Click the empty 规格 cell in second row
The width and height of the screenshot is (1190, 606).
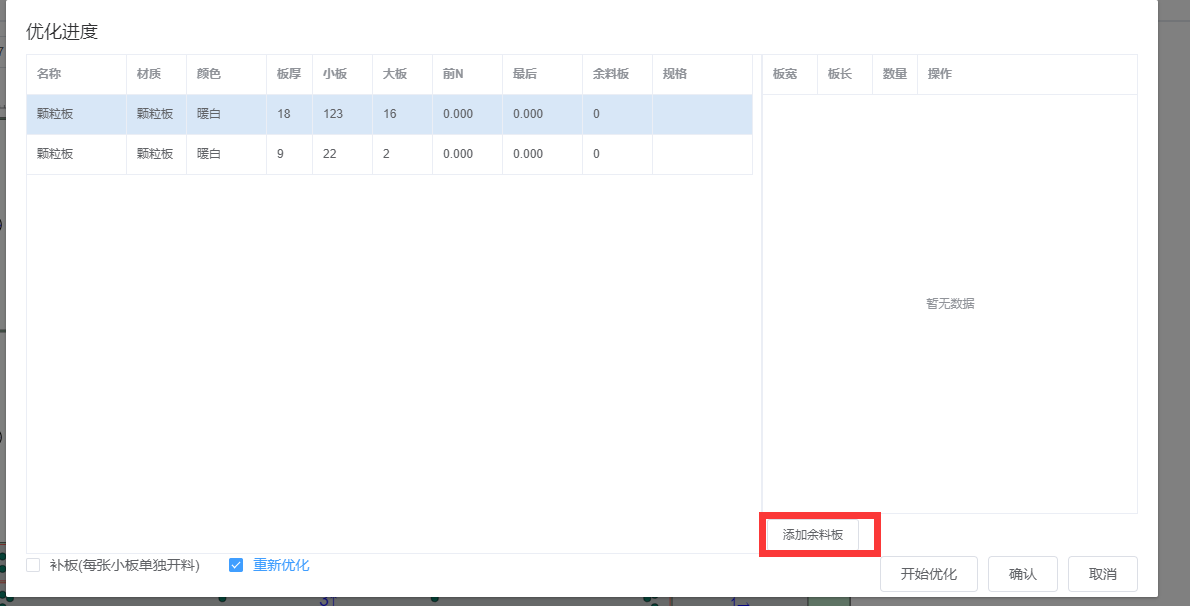[x=701, y=154]
